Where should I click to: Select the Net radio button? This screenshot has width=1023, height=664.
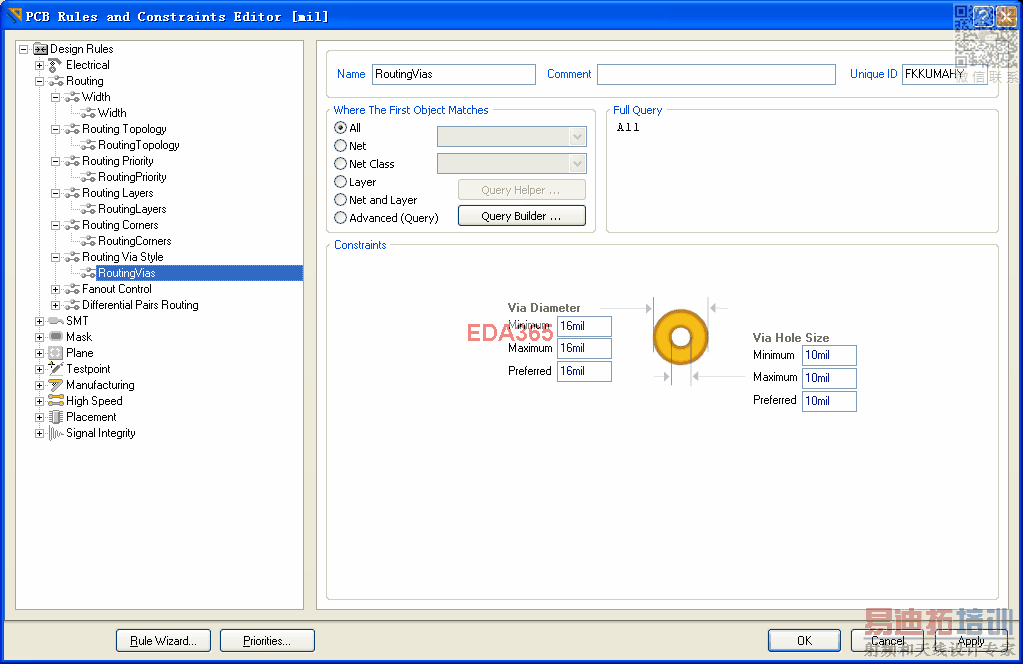[341, 146]
